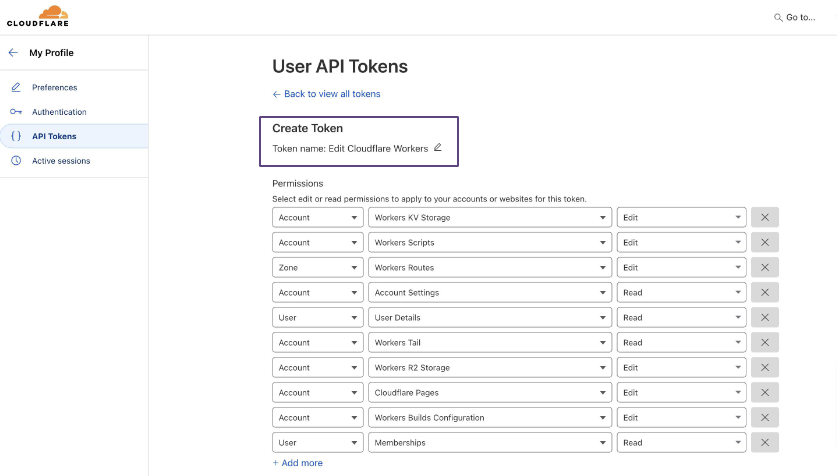Open the Go to search box
Screen dimensions: 837x476
tap(795, 18)
